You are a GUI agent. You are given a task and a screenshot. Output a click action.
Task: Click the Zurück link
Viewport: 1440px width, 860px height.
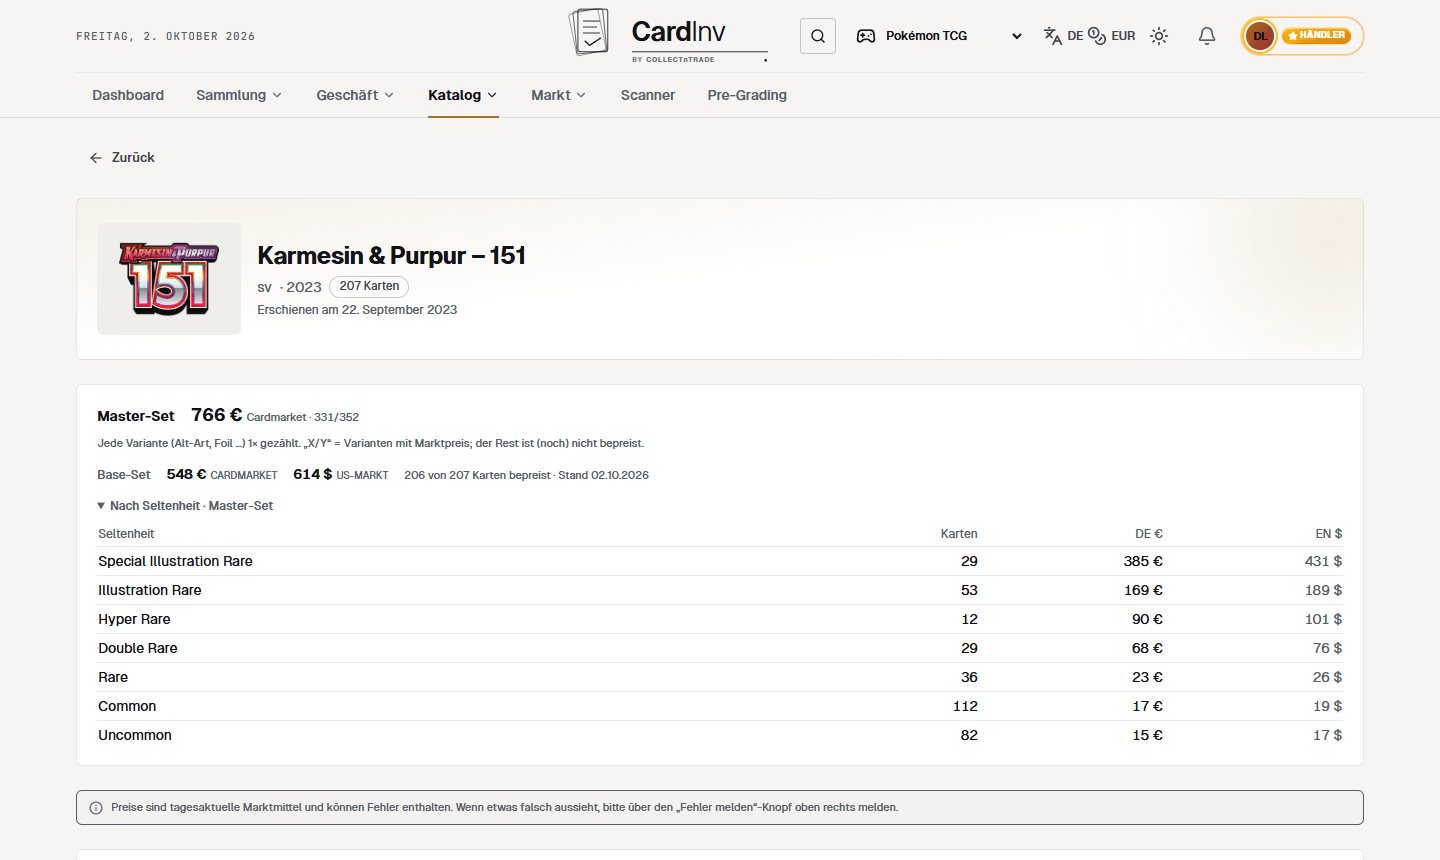click(x=122, y=158)
